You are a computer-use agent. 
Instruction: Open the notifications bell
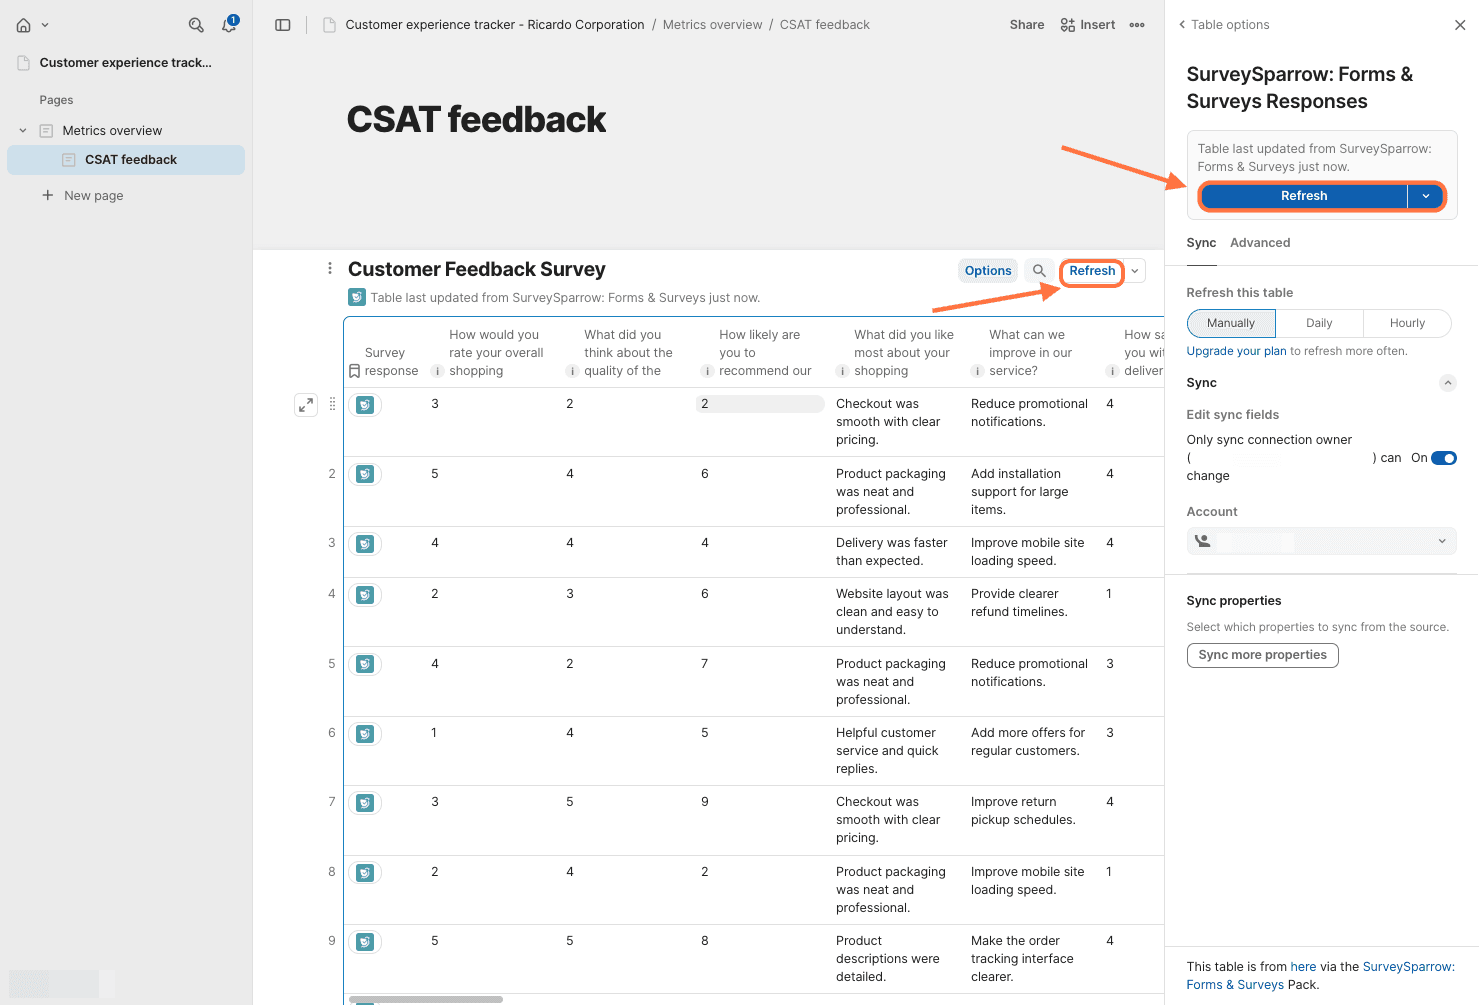pos(229,25)
